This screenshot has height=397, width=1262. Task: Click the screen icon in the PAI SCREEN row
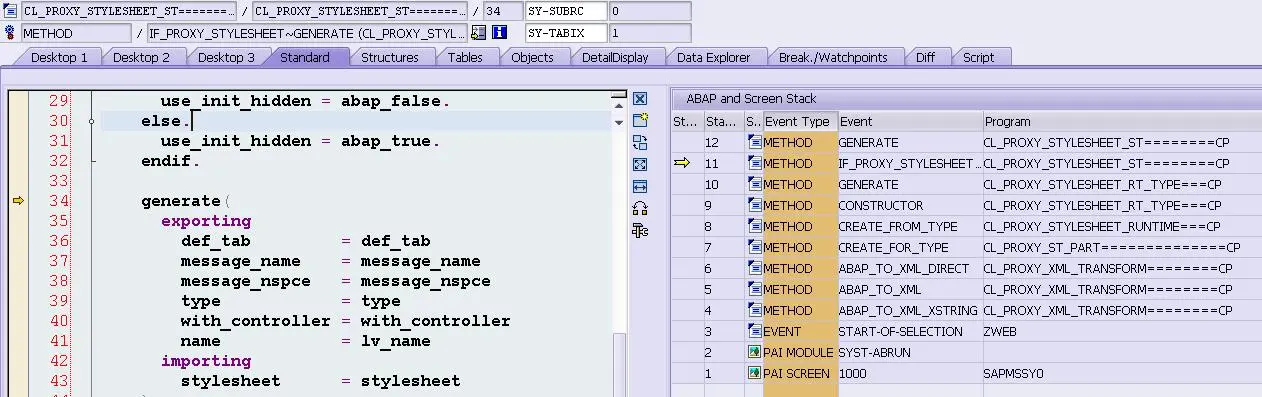[x=754, y=373]
